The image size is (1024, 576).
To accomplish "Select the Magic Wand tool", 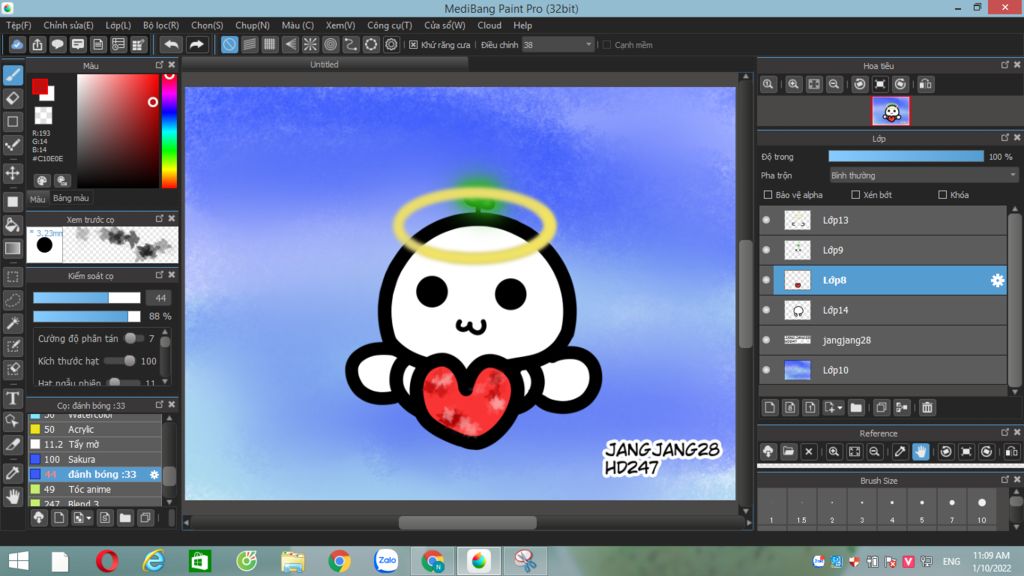I will coord(12,323).
